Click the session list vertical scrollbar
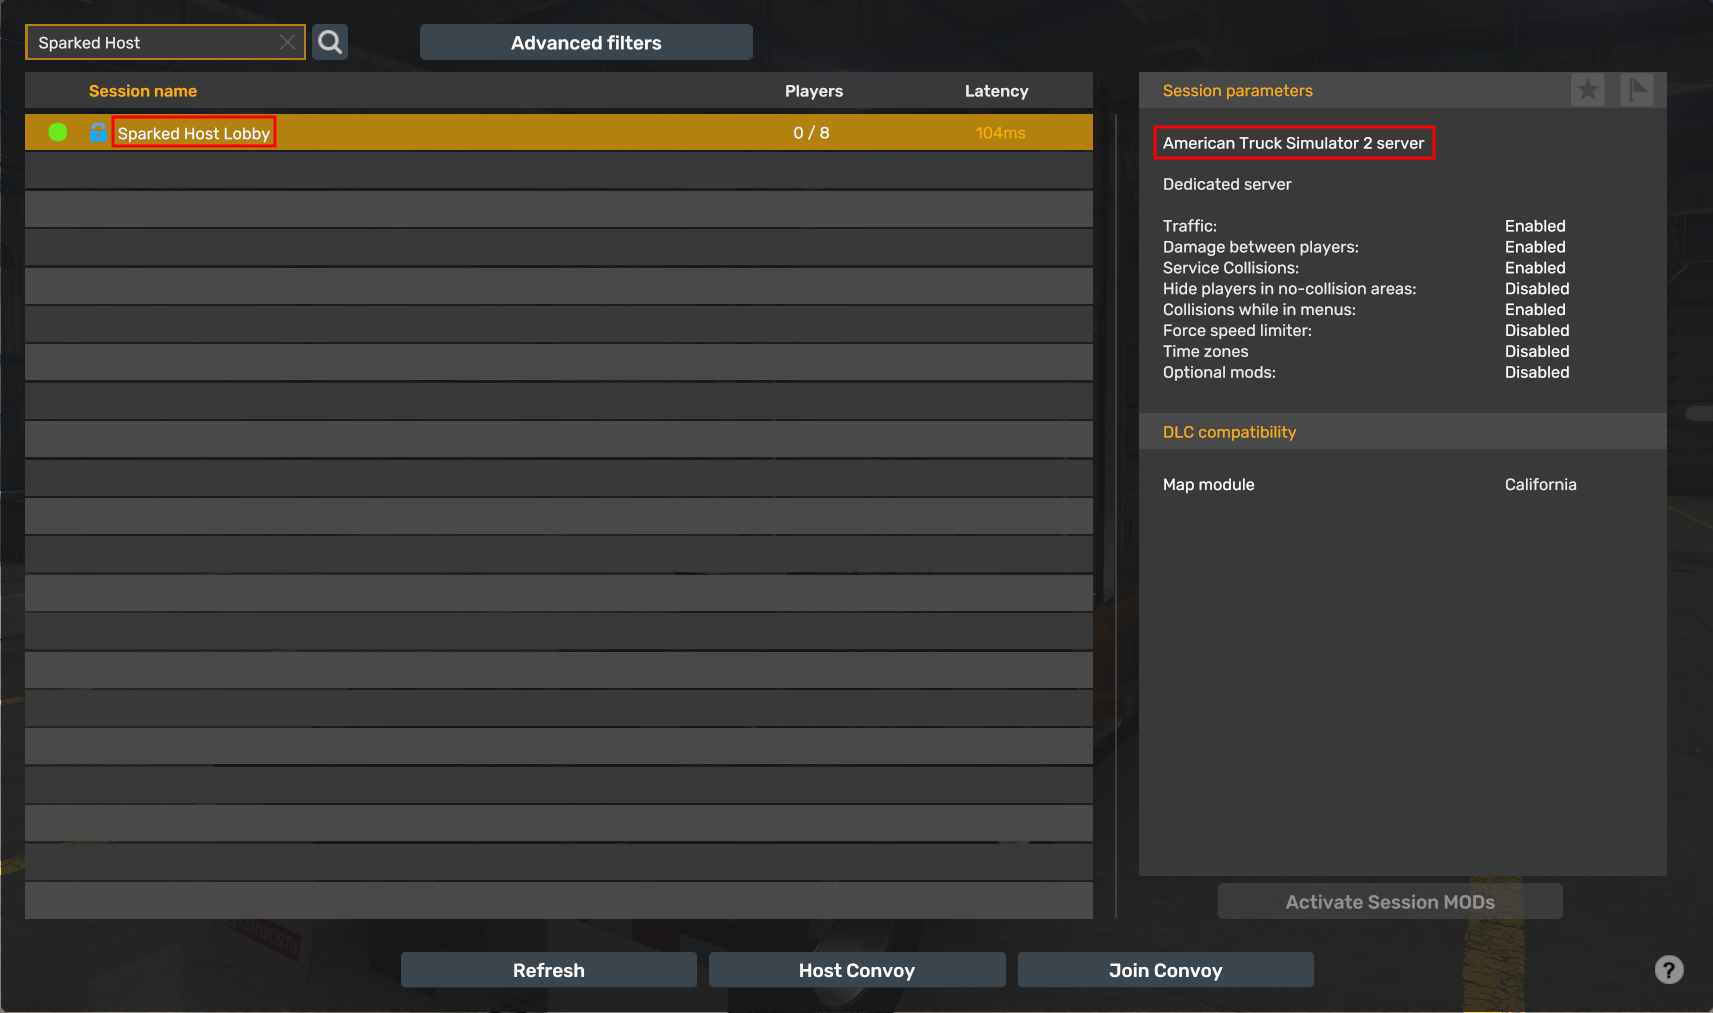The height and width of the screenshot is (1013, 1713). click(1116, 500)
